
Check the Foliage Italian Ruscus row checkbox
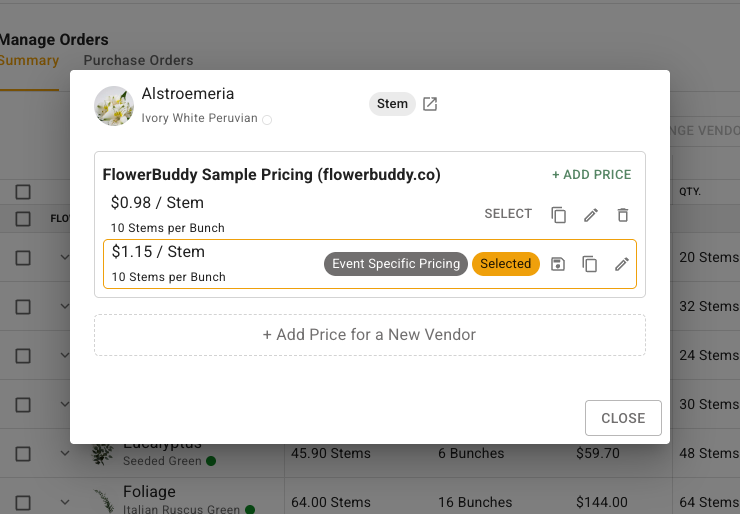pyautogui.click(x=23, y=503)
